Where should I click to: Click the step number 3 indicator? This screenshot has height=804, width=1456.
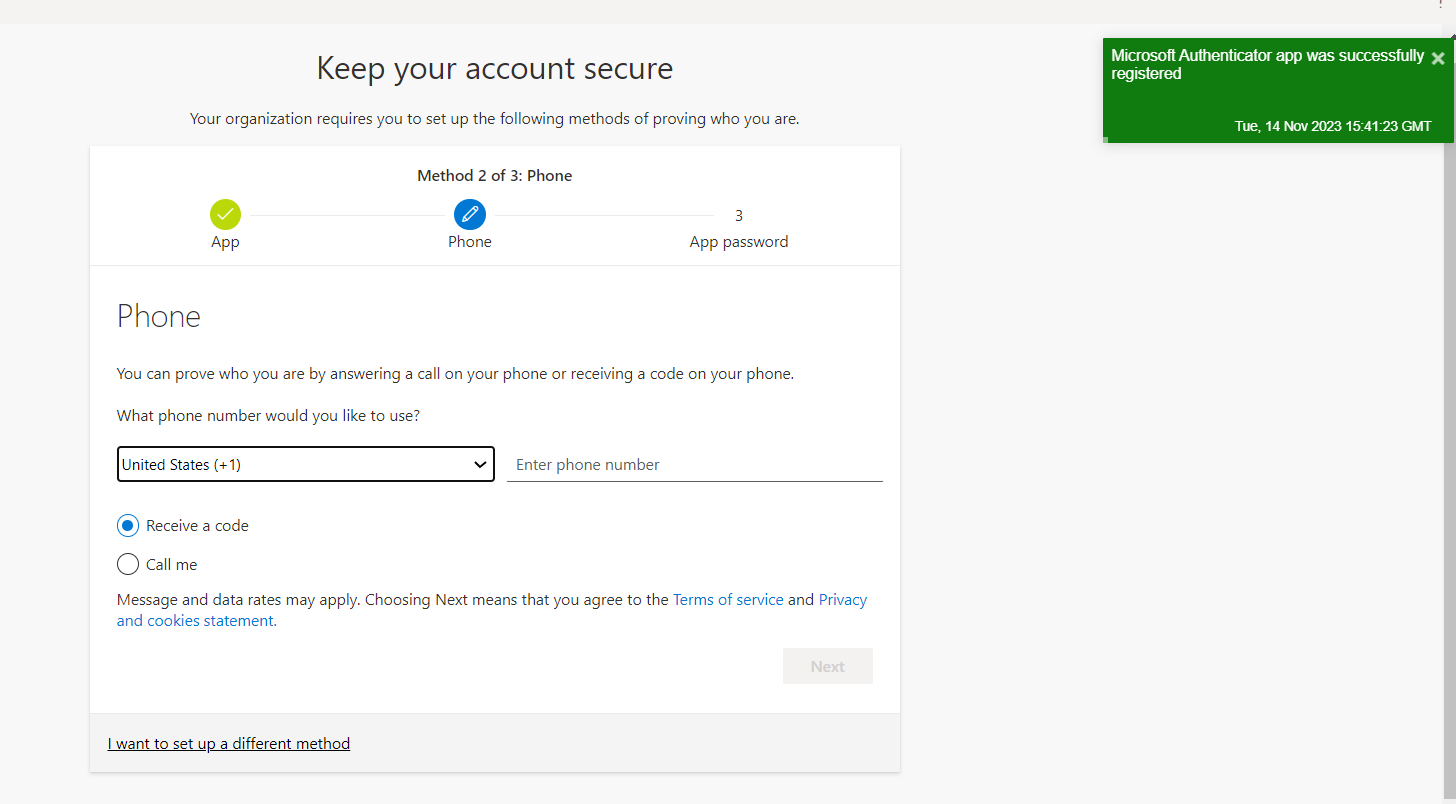coord(738,215)
